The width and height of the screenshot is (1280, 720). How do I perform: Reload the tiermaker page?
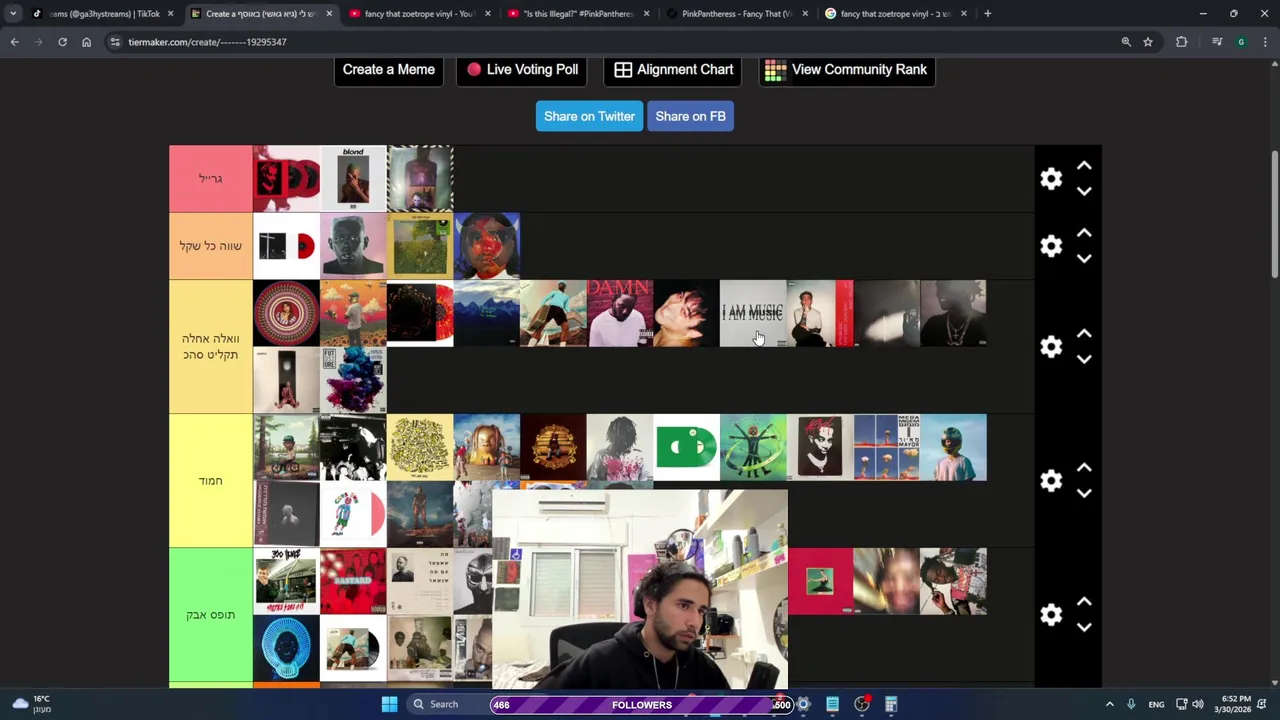point(62,42)
